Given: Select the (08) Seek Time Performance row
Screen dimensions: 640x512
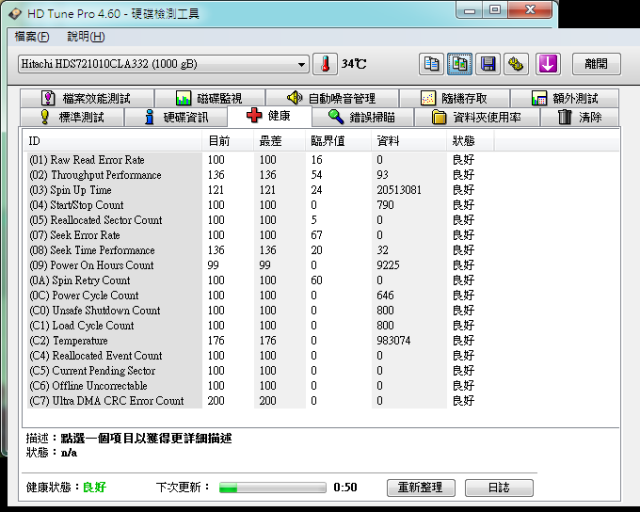Looking at the screenshot, I should click(x=261, y=250).
